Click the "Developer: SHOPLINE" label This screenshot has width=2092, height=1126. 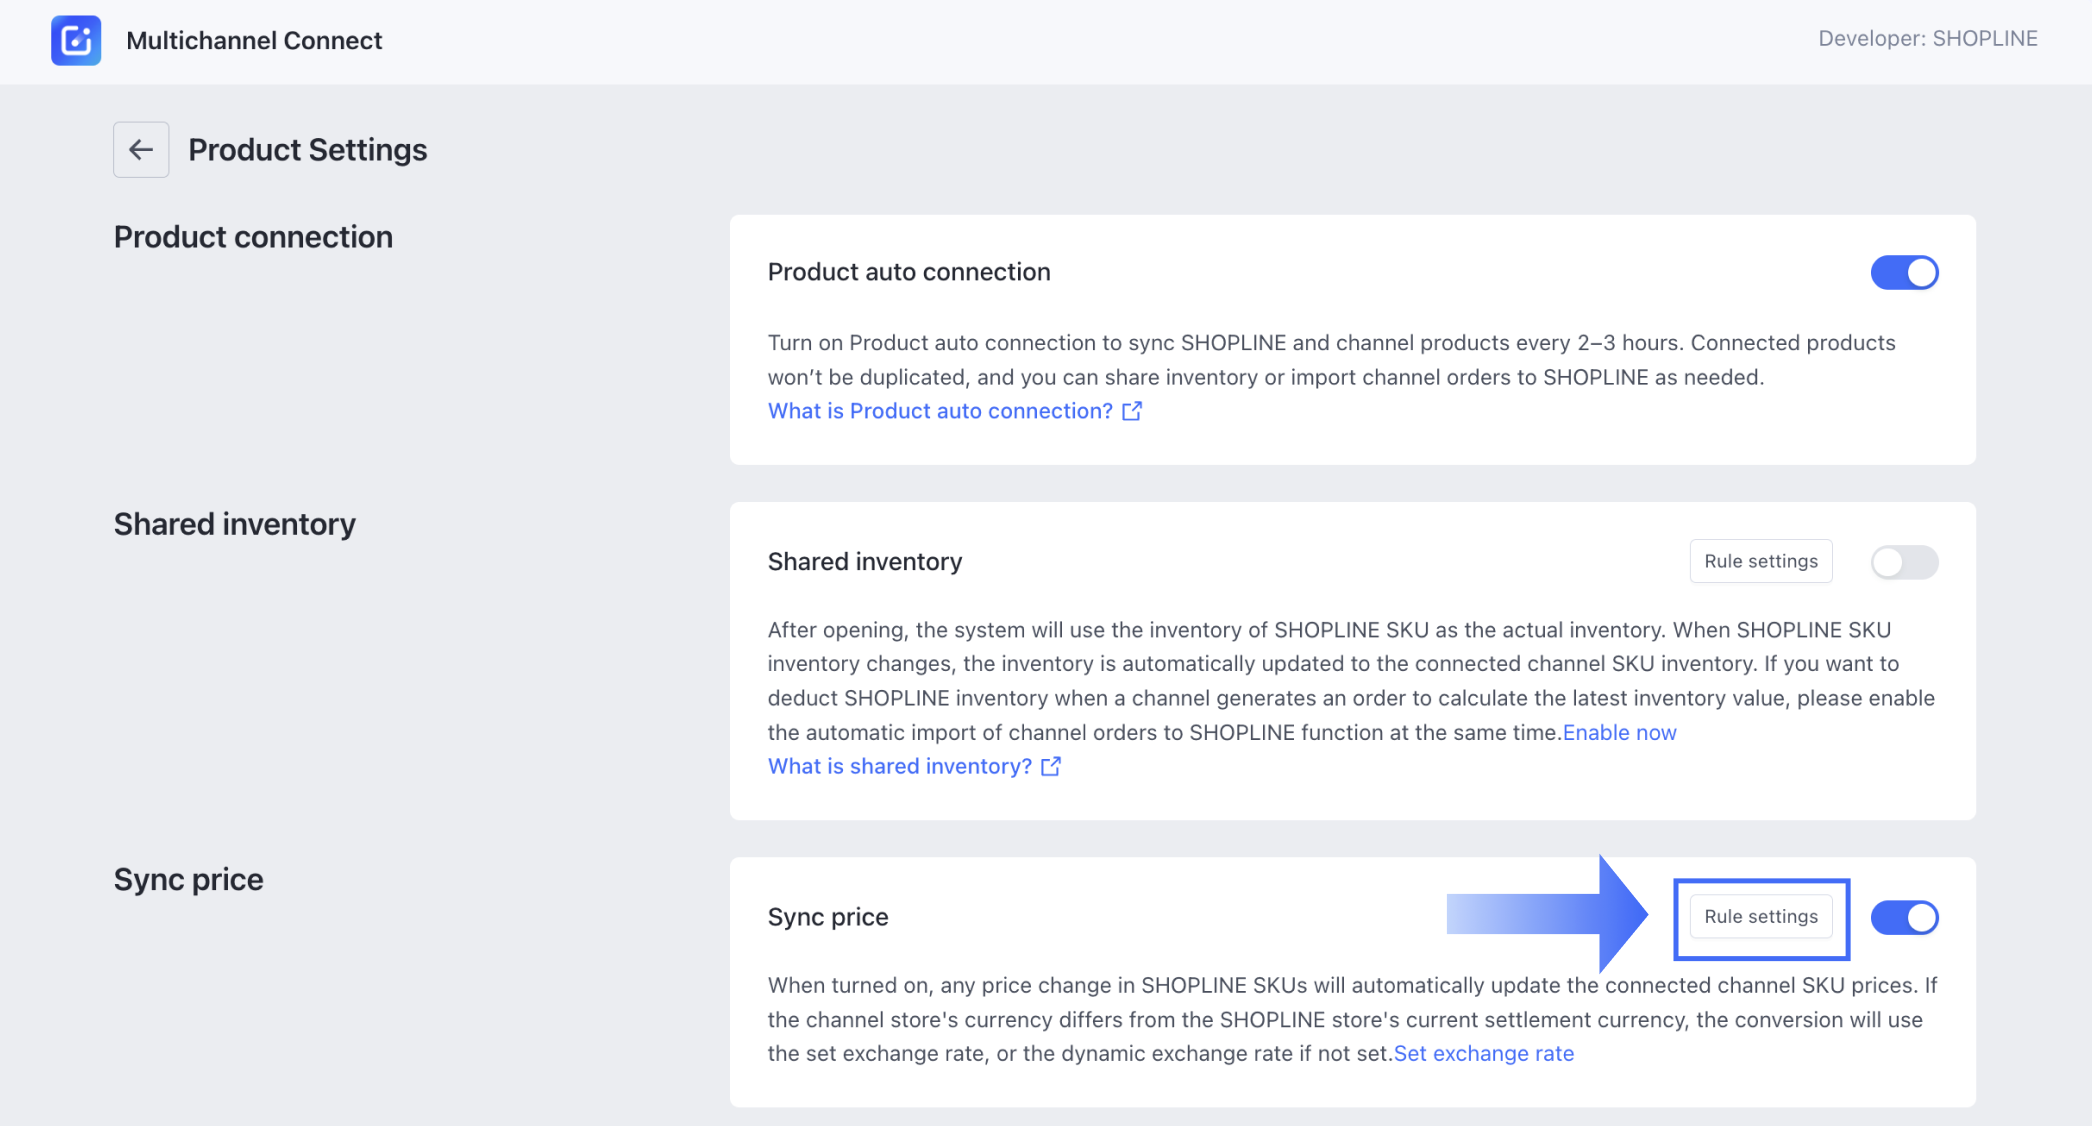click(1927, 38)
